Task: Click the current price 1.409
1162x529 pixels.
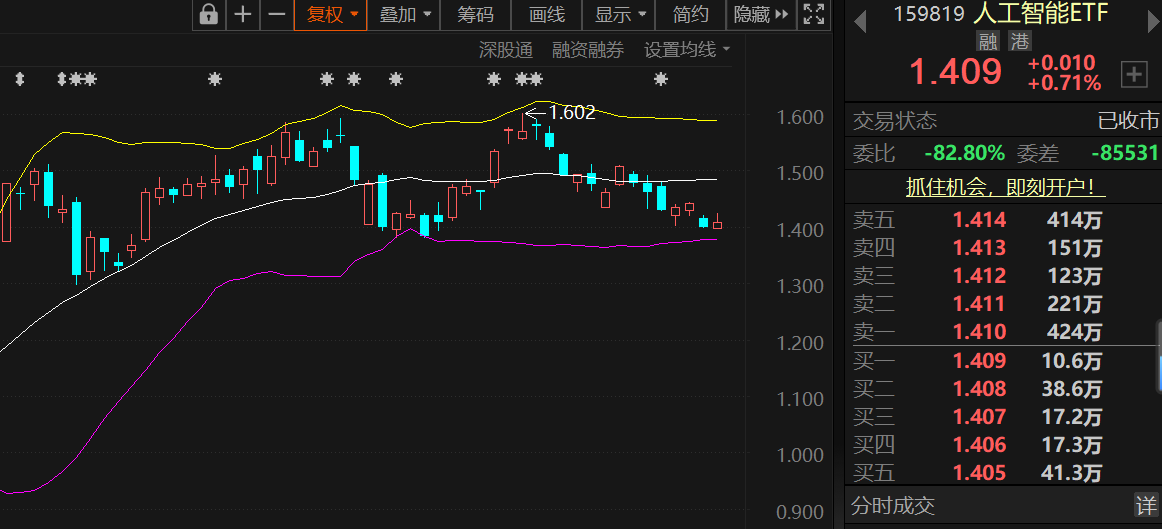Action: pyautogui.click(x=955, y=72)
